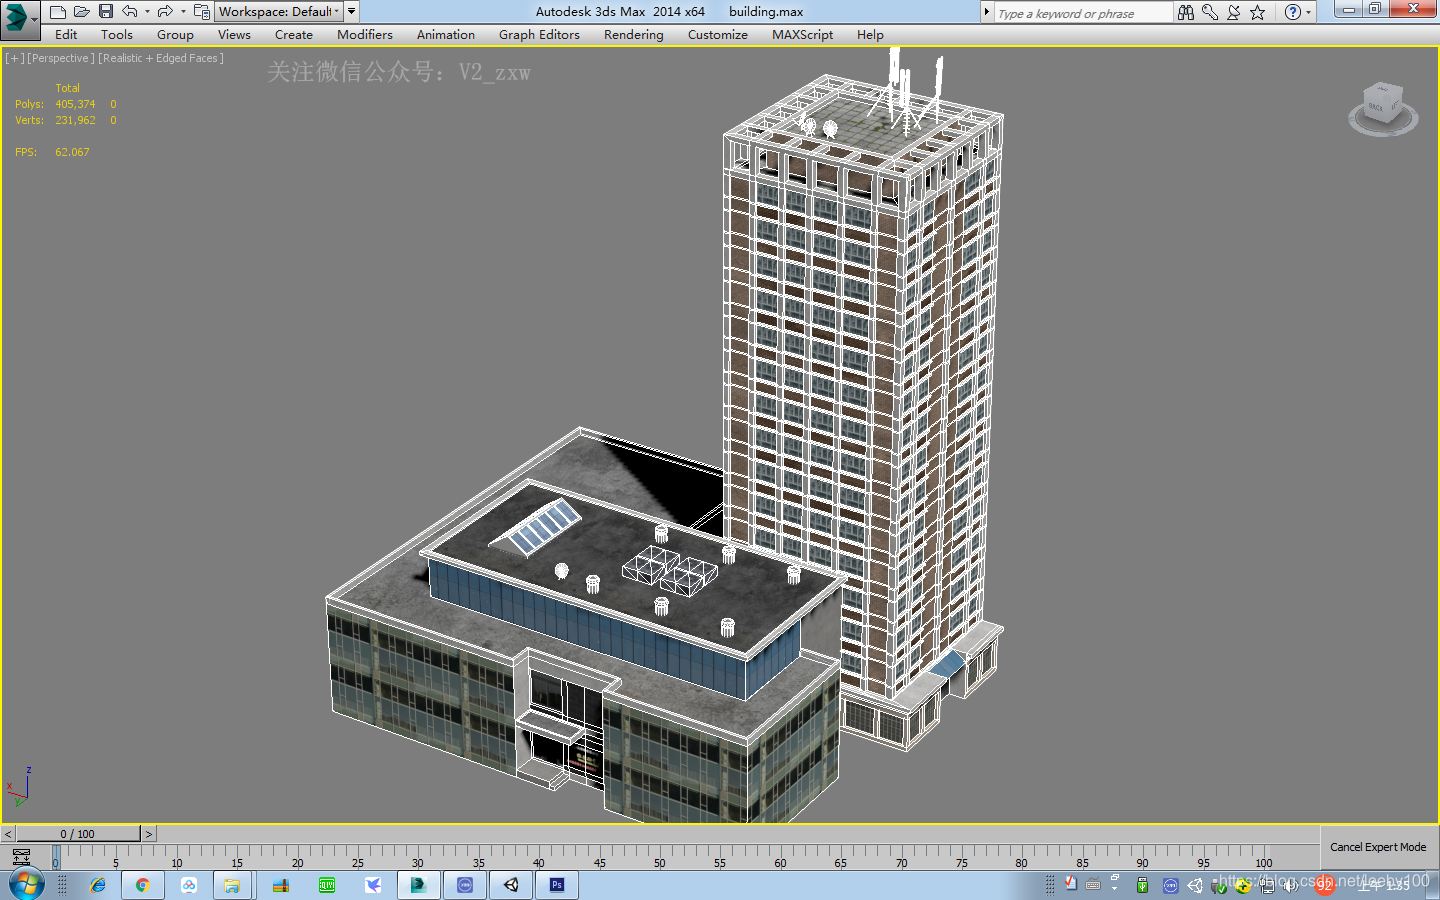Expand the Redo history dropdown arrow
1440x900 pixels.
[x=182, y=12]
